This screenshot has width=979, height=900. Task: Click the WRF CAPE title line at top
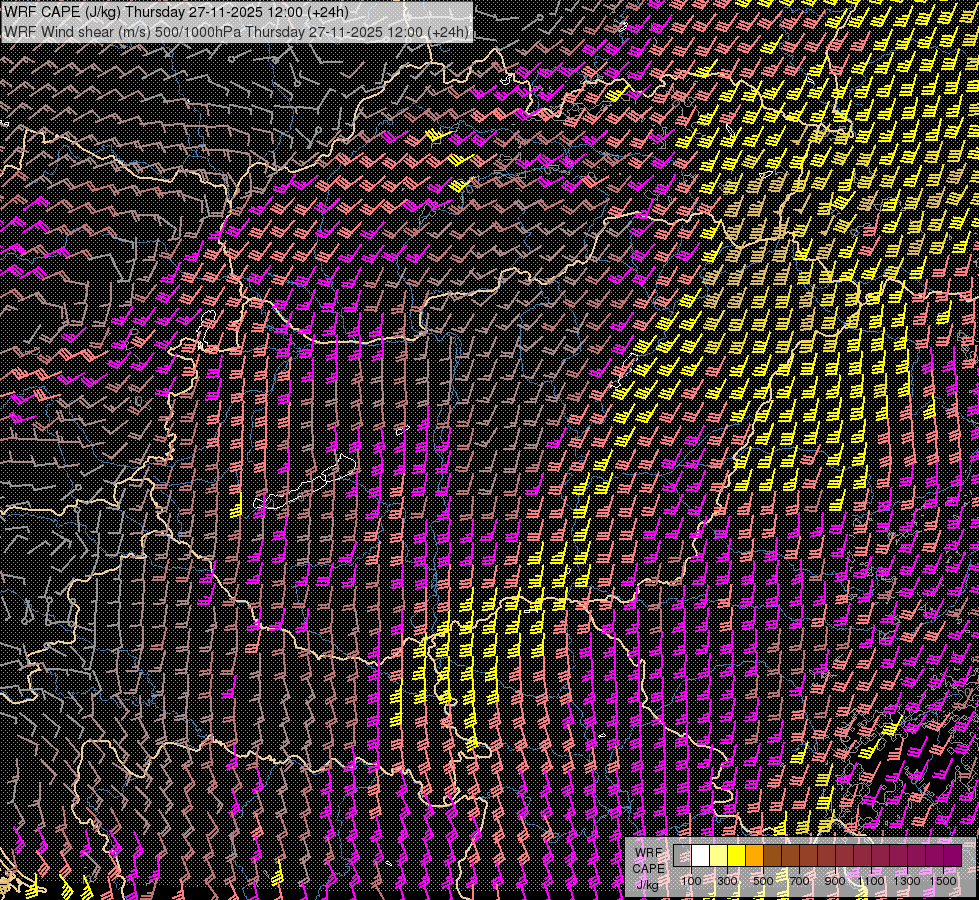click(x=177, y=12)
